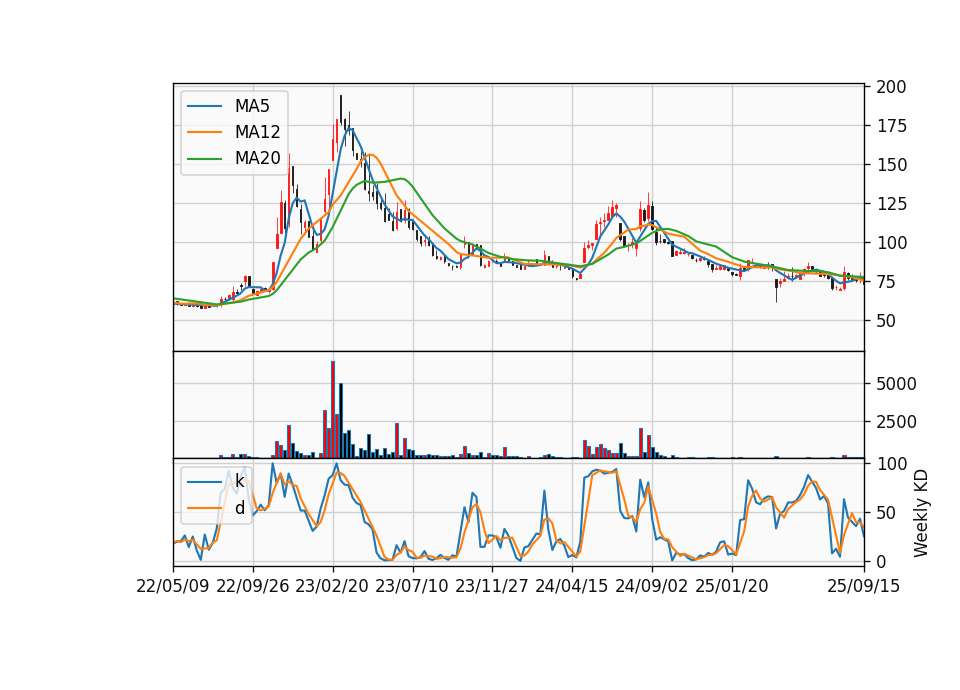This screenshot has height=690, width=960.
Task: Click the 23/02/20 date label
Action: click(x=332, y=586)
